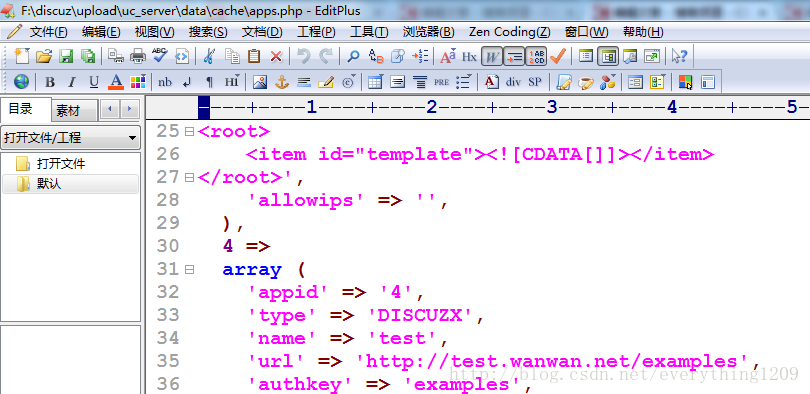Print the document with printer icon
The height and width of the screenshot is (394, 810).
[137, 56]
